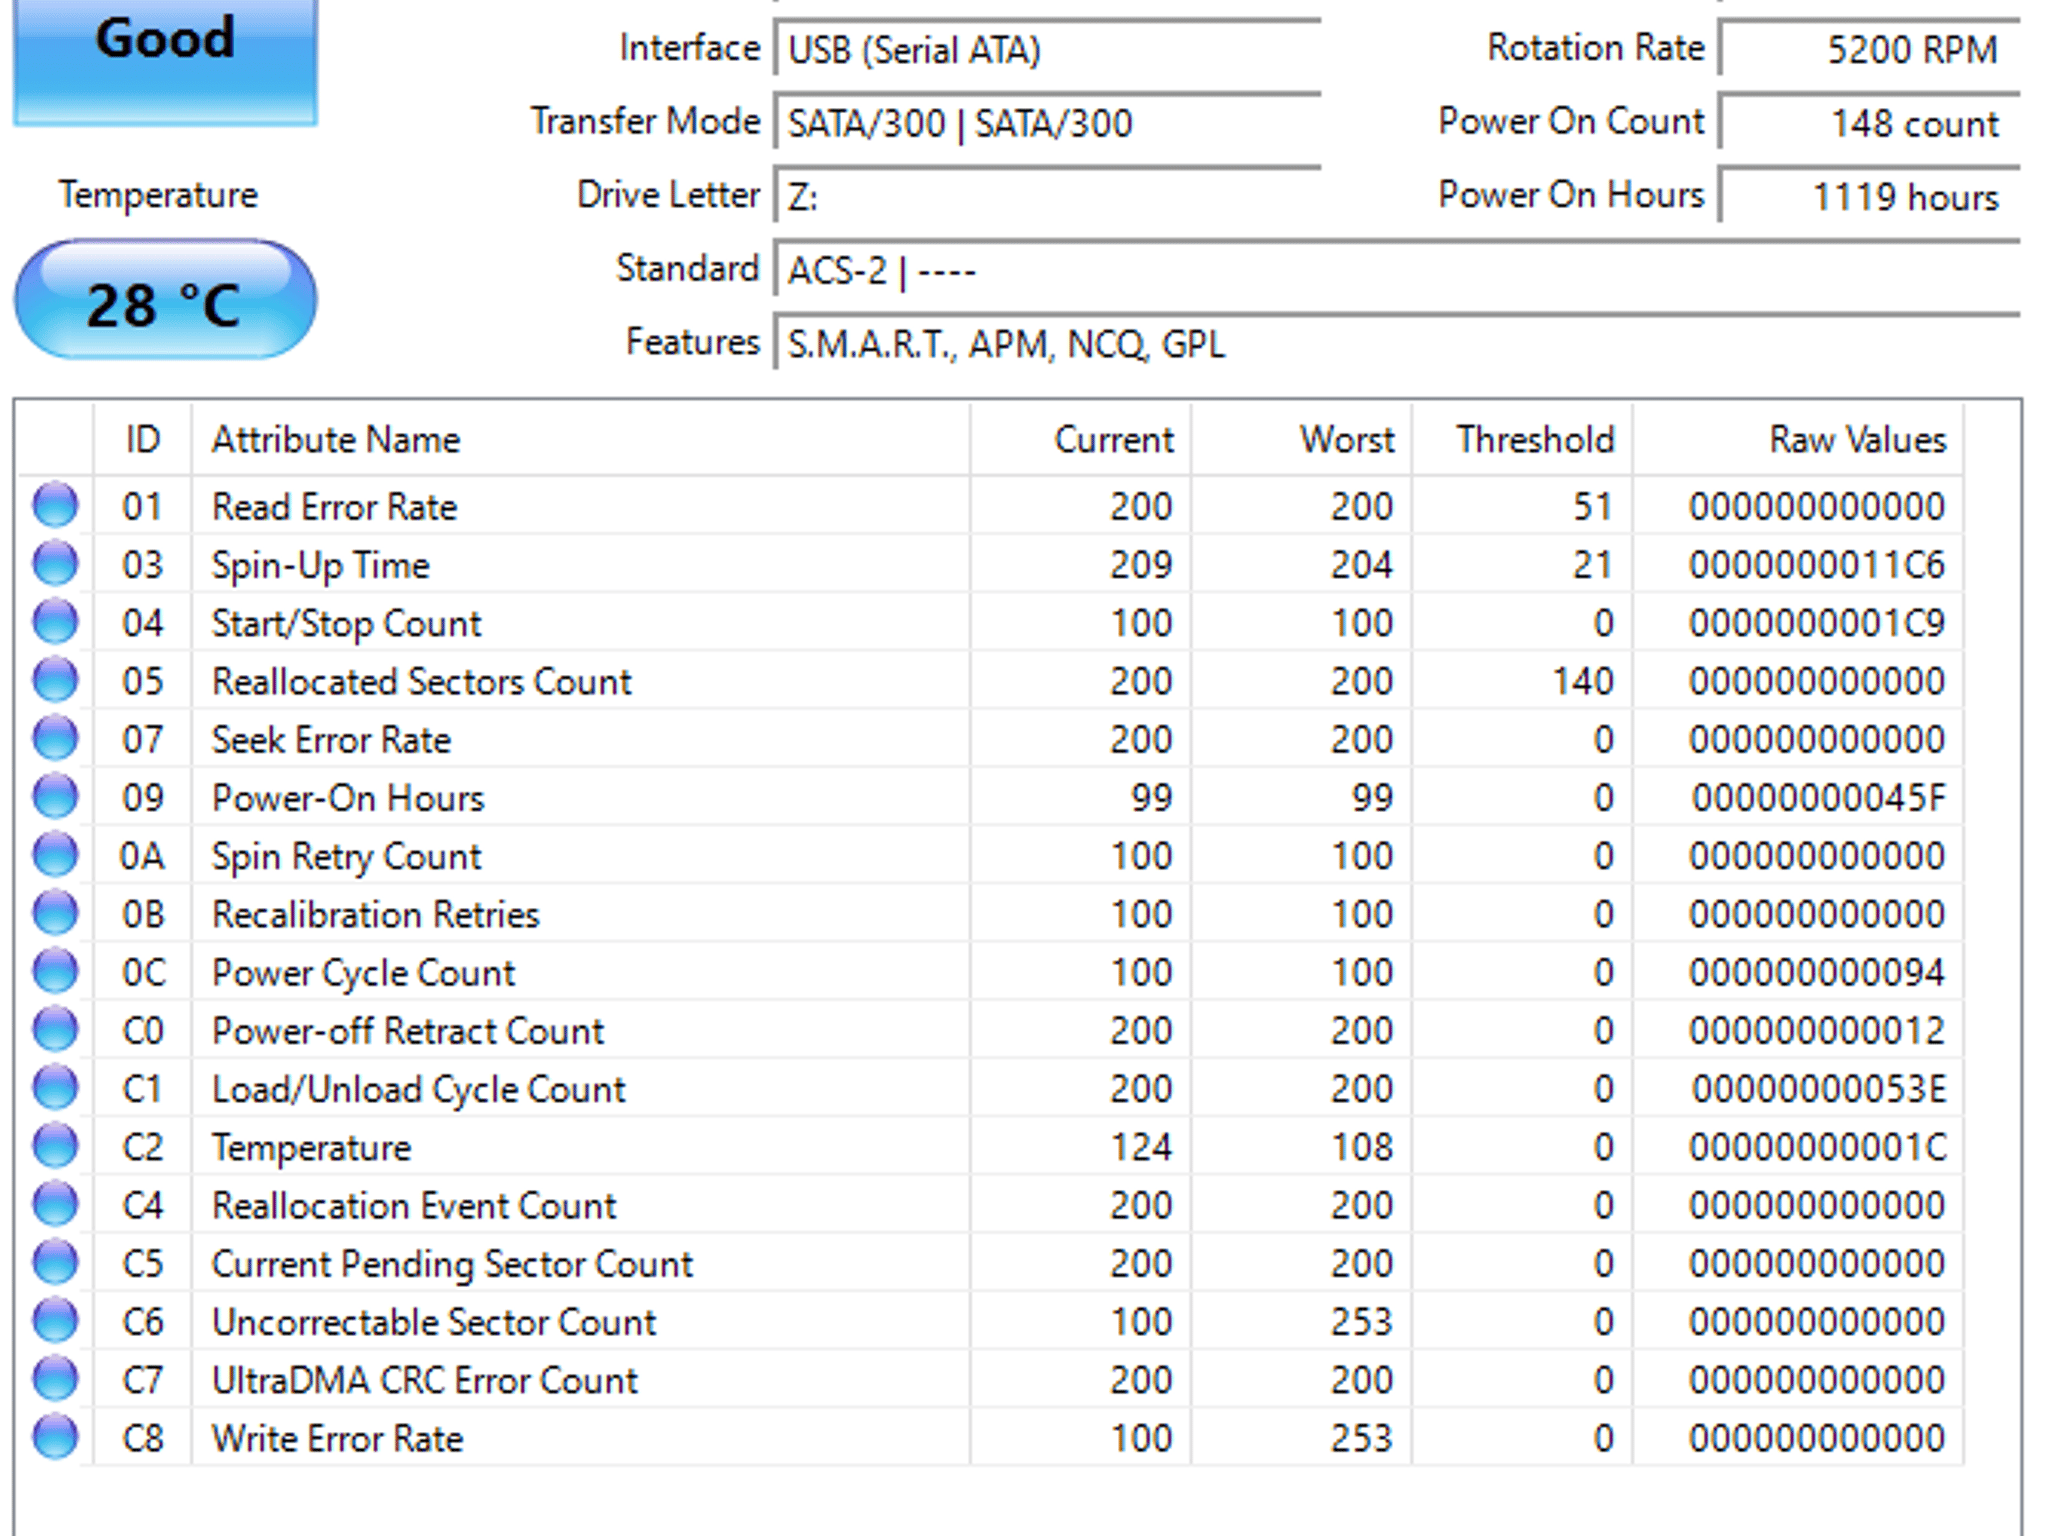The image size is (2048, 1536).
Task: Select the Seek Error Rate row
Action: pos(990,739)
